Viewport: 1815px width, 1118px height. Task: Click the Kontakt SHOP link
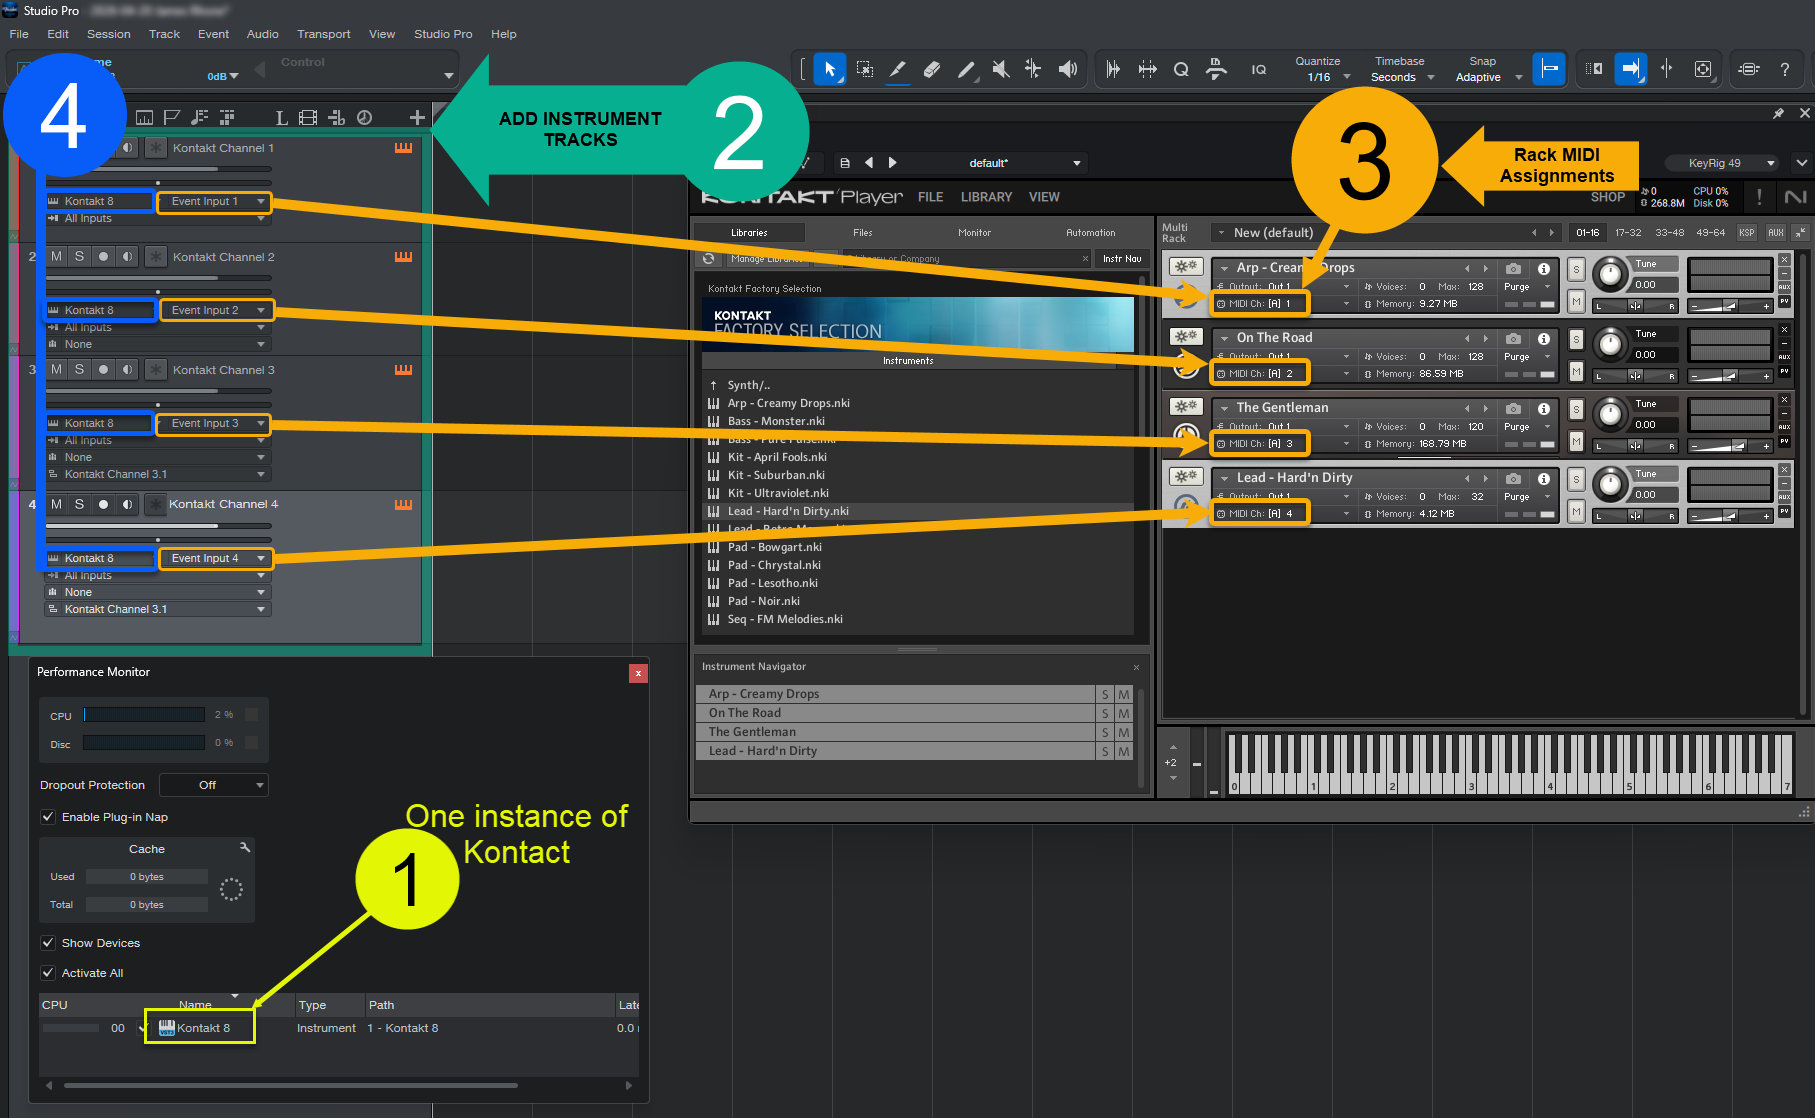(1608, 197)
